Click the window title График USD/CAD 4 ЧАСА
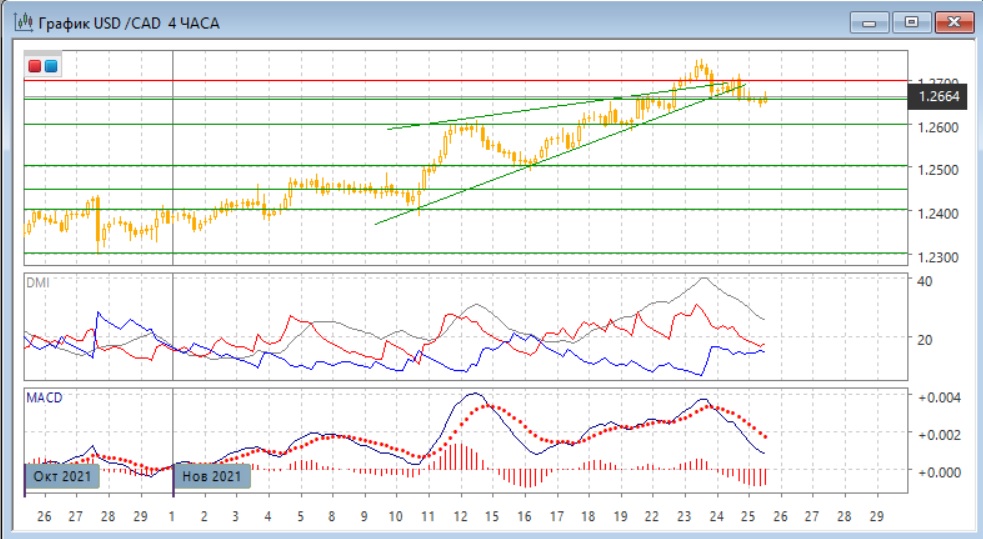 [x=130, y=21]
